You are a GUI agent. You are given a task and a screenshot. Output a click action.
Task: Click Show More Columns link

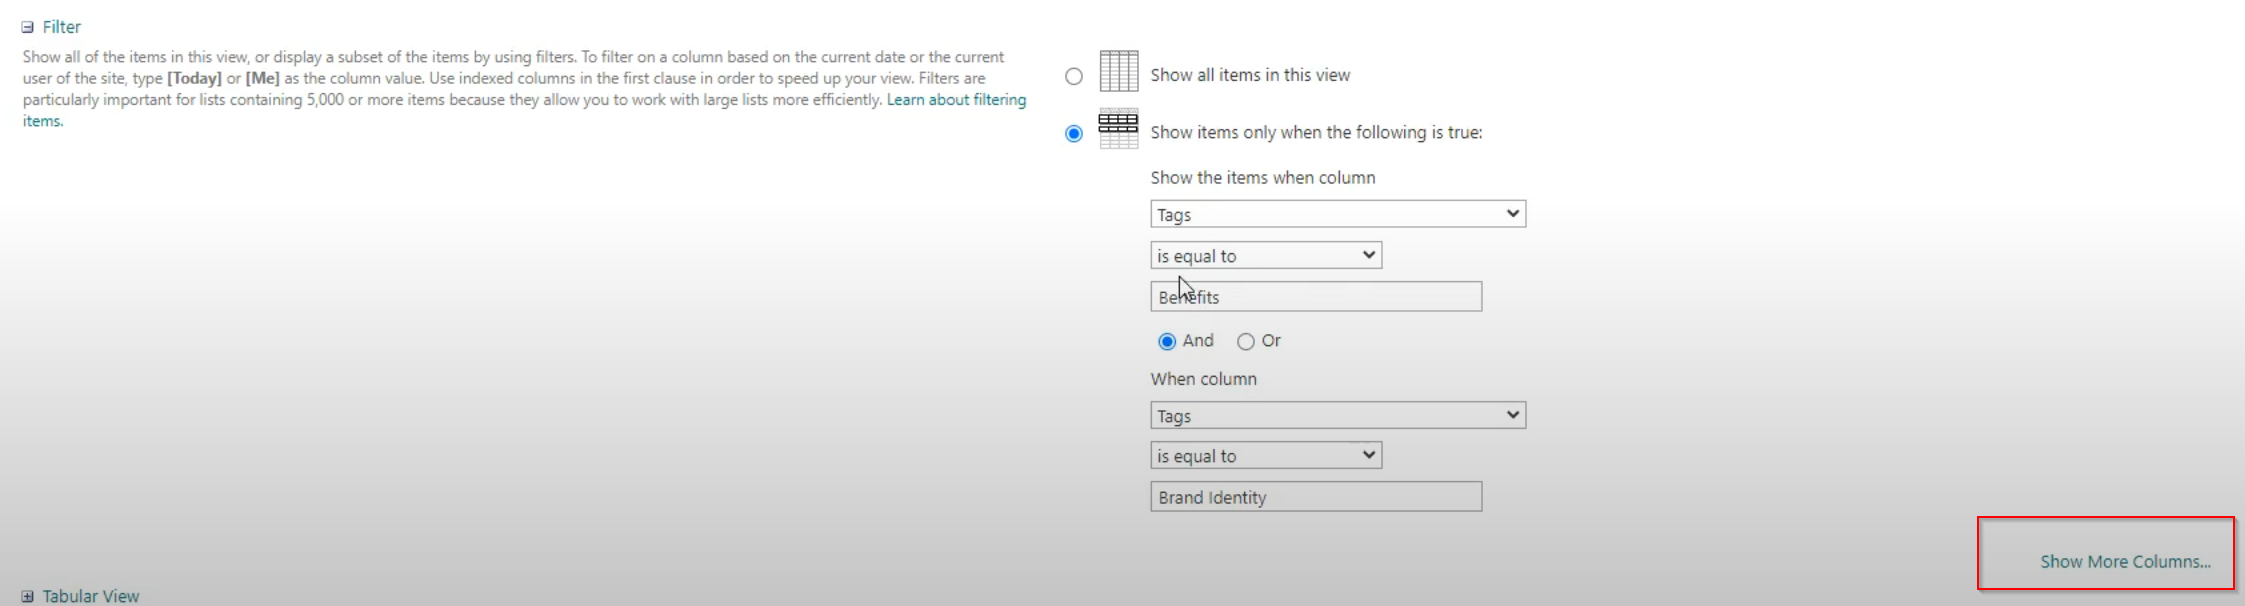(2125, 562)
